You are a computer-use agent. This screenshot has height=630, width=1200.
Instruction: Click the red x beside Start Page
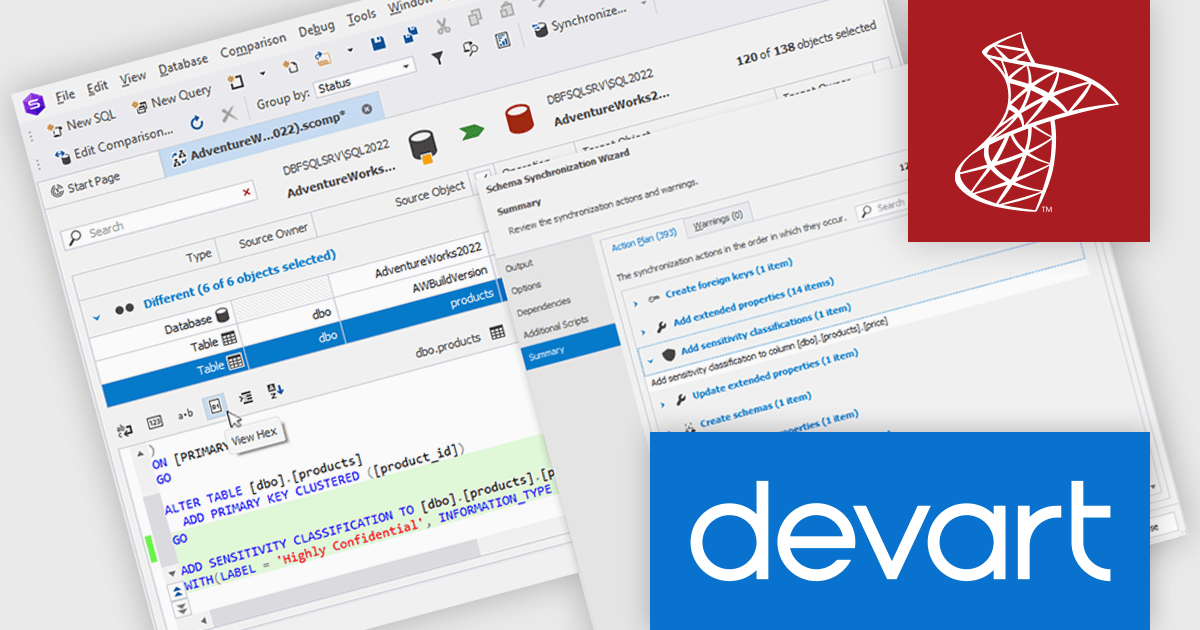(246, 191)
